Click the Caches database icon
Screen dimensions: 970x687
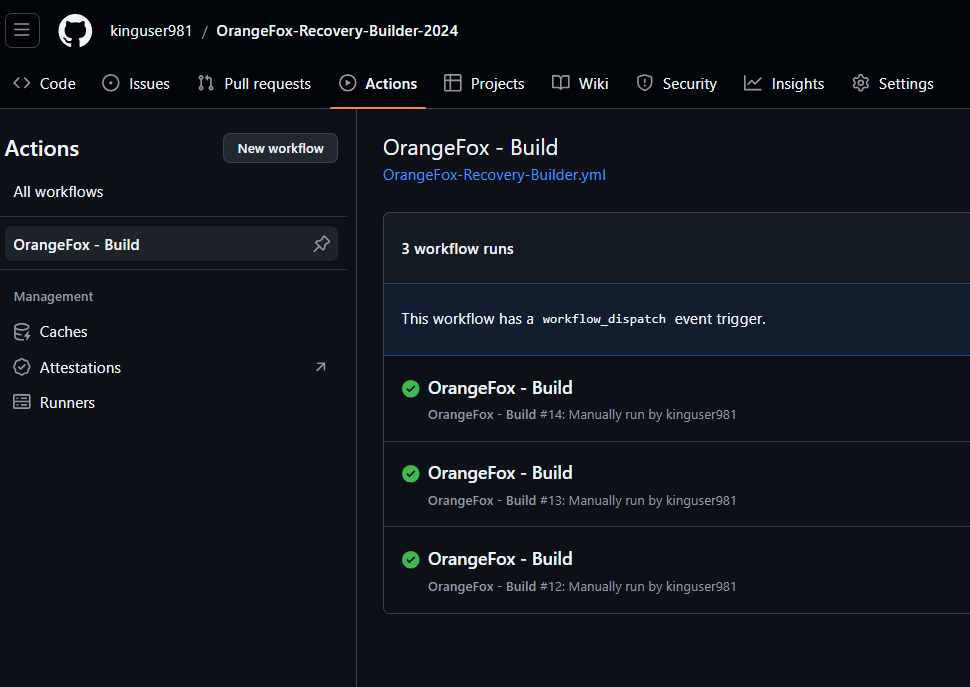pos(22,332)
